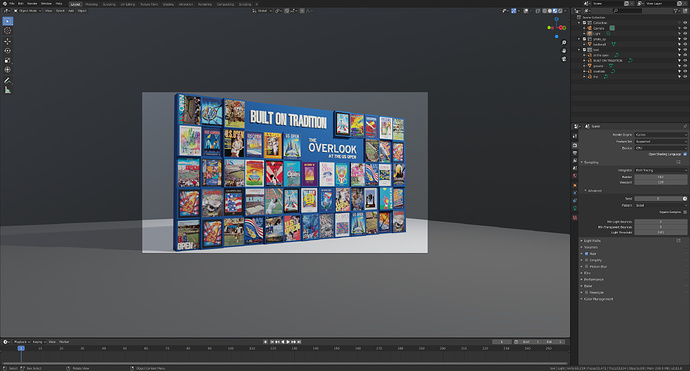
Task: Hide the ground object in outliner
Action: (685, 66)
